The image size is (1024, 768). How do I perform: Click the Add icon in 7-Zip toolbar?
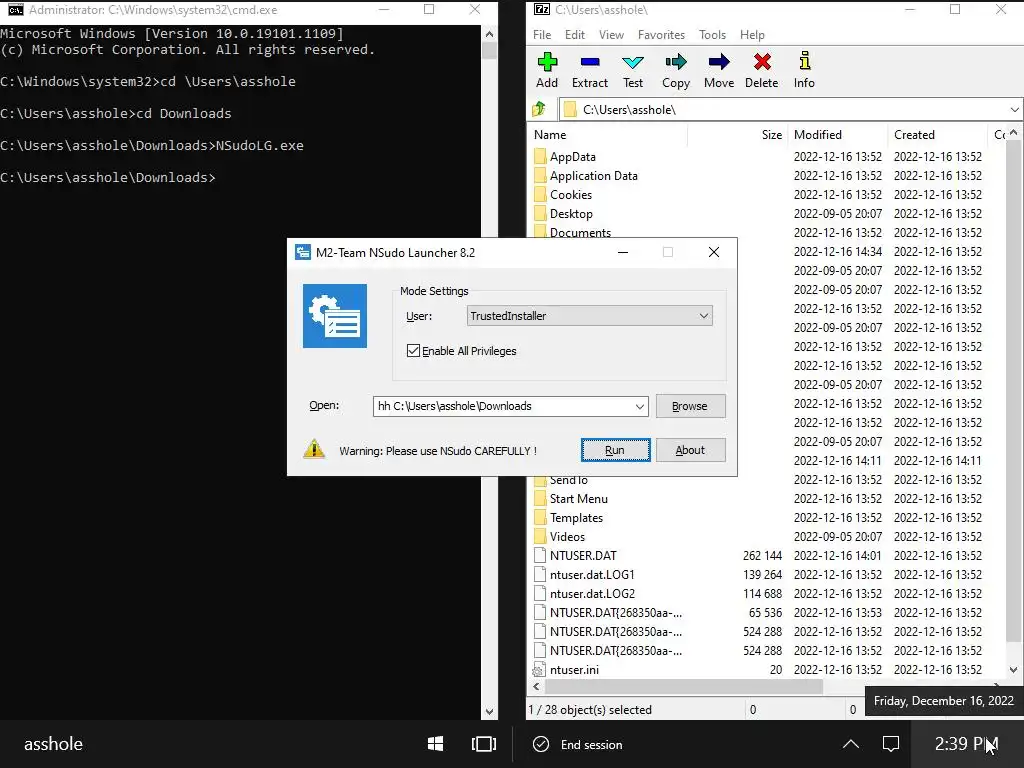(x=547, y=63)
